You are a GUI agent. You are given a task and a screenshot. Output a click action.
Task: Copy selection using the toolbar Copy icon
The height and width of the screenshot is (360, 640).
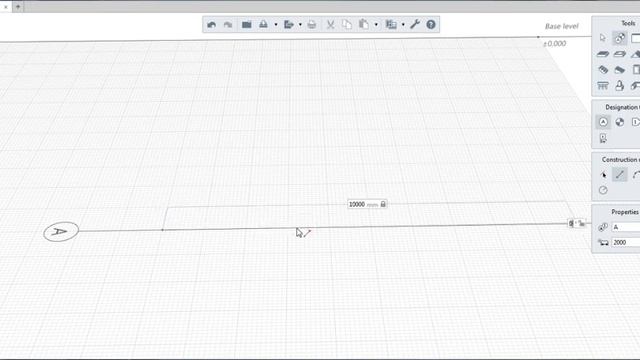(x=347, y=25)
